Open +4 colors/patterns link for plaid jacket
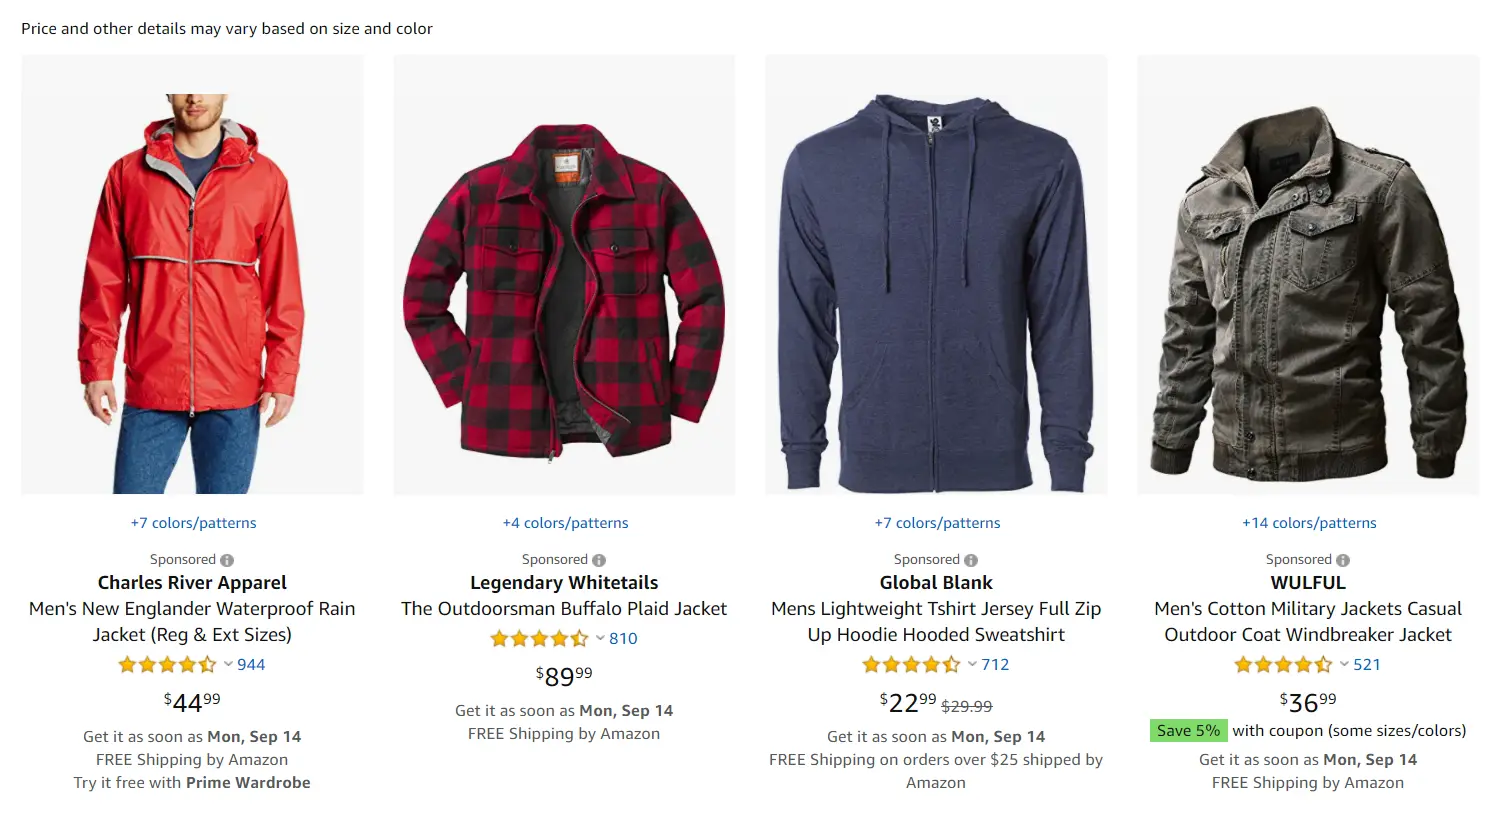 click(565, 523)
